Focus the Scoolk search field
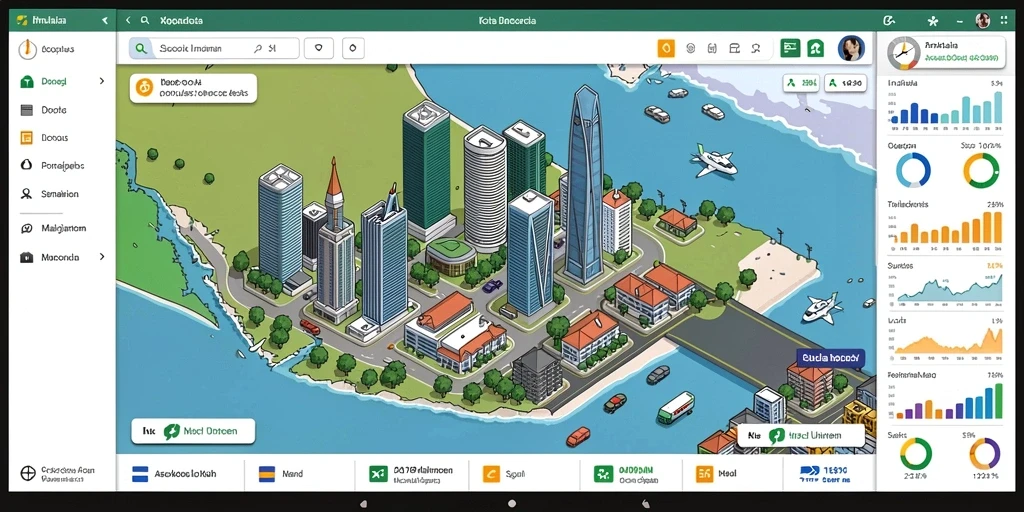Viewport: 1024px width, 512px height. coord(214,48)
